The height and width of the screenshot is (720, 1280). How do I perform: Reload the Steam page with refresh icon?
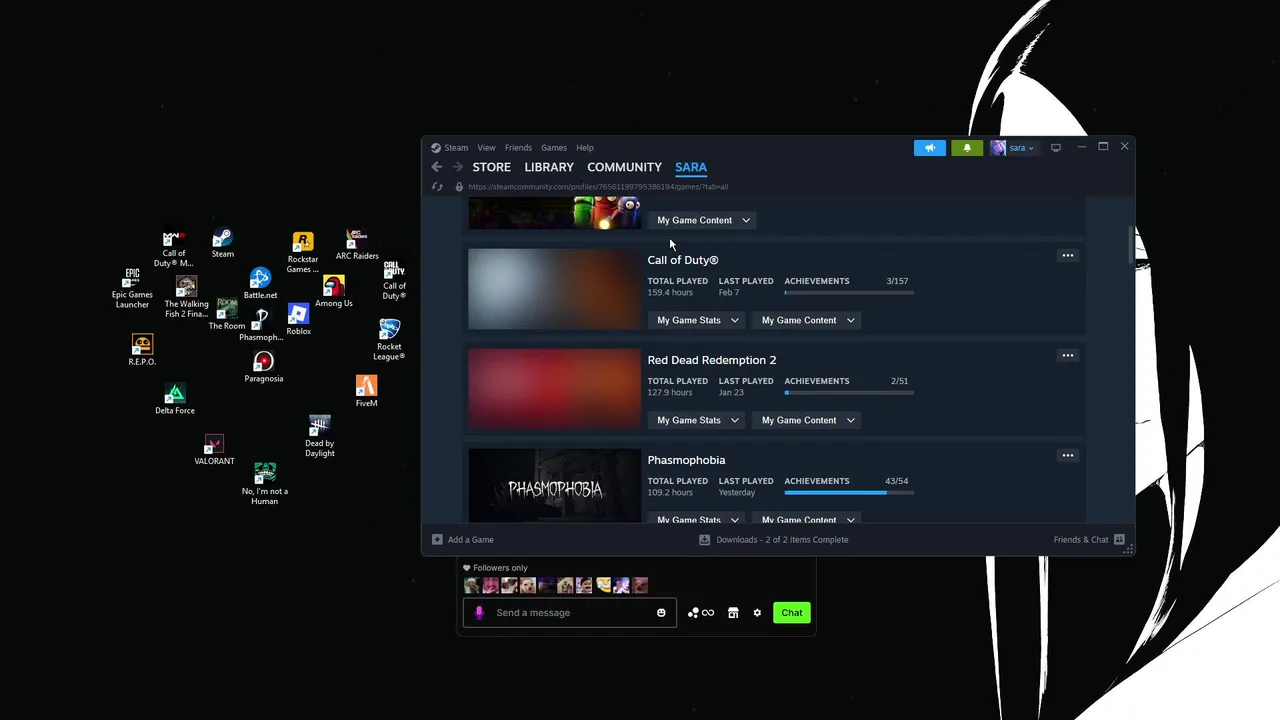437,187
